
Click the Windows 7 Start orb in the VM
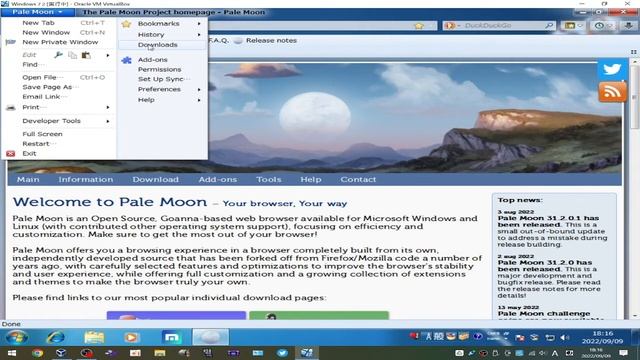tap(17, 338)
